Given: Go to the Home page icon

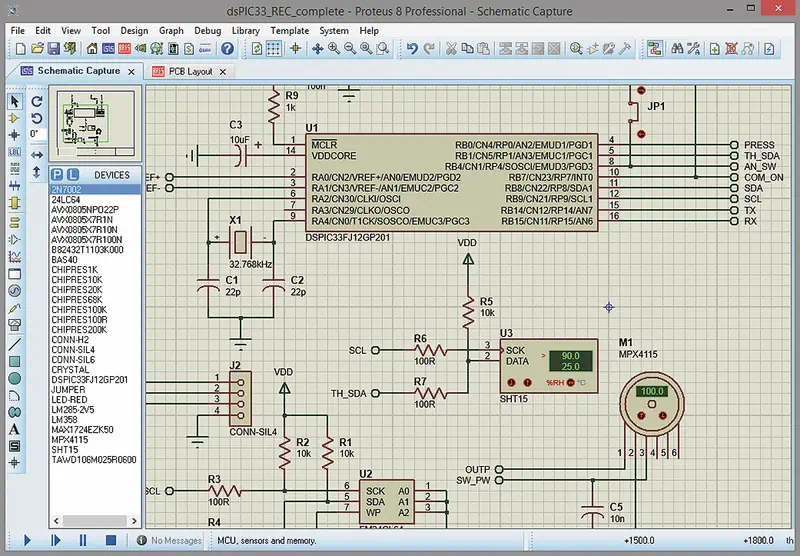Looking at the screenshot, I should (x=92, y=49).
